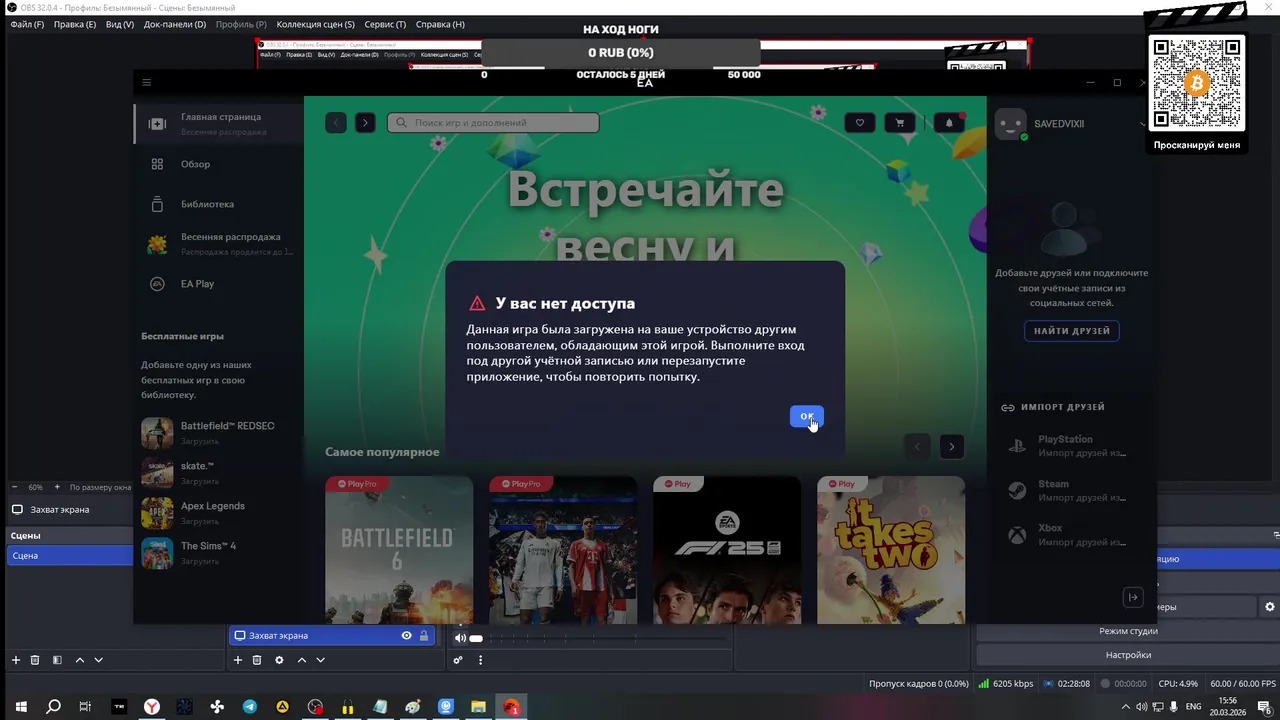
Task: Remove the selected OBS source
Action: 257,660
